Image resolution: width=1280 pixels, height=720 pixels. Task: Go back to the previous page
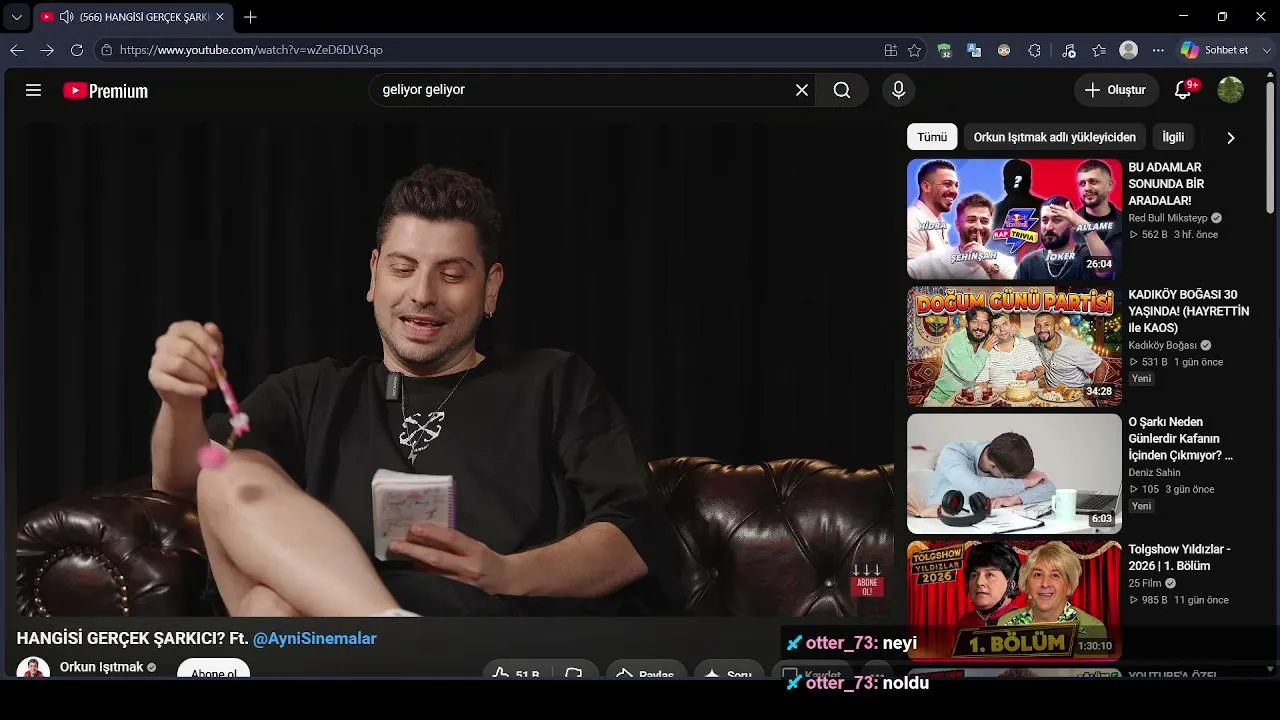[17, 50]
